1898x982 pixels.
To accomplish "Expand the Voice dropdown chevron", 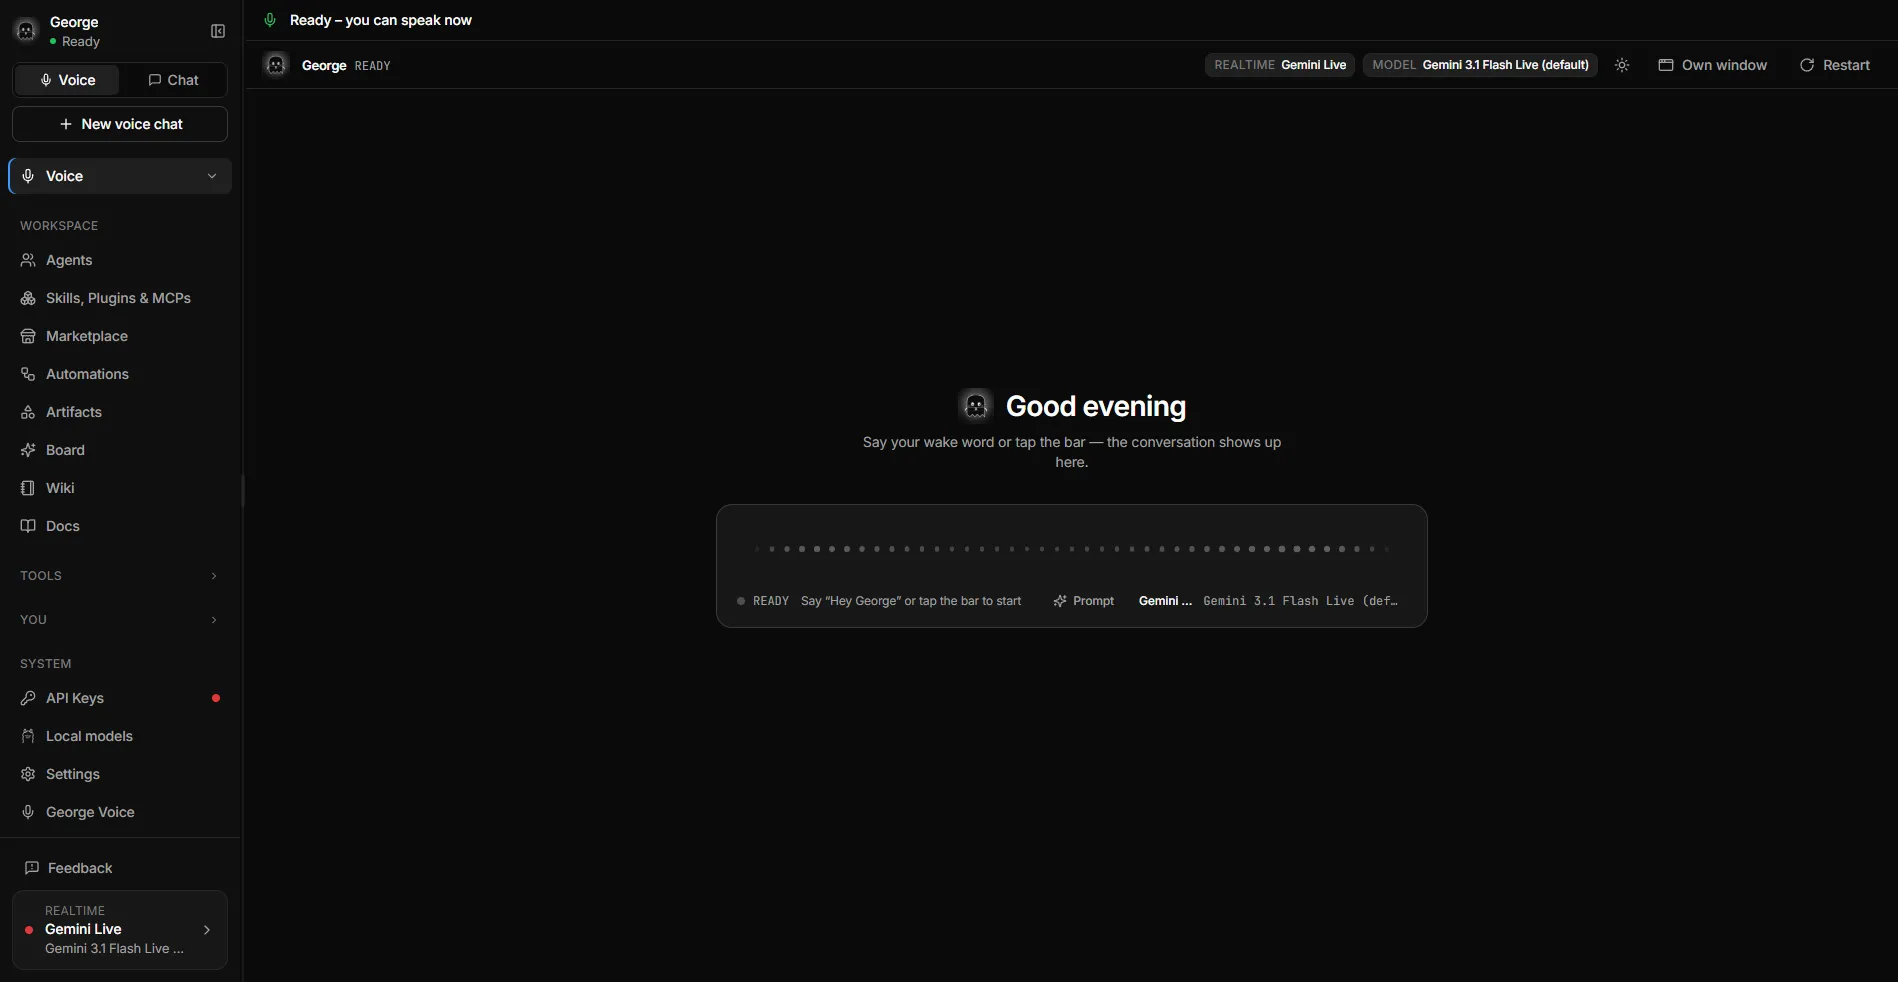I will (x=212, y=176).
